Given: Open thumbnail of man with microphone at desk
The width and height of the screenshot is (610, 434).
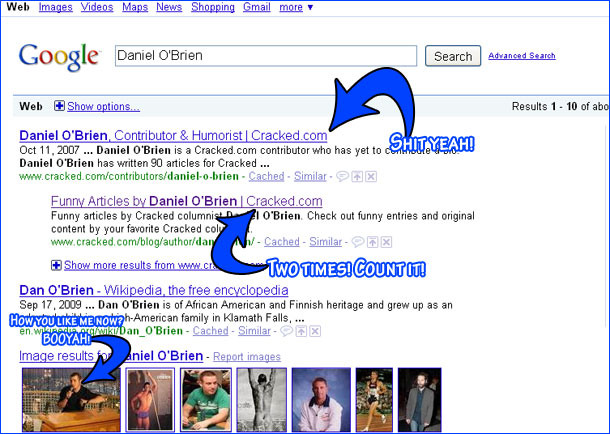Looking at the screenshot, I should tap(71, 400).
